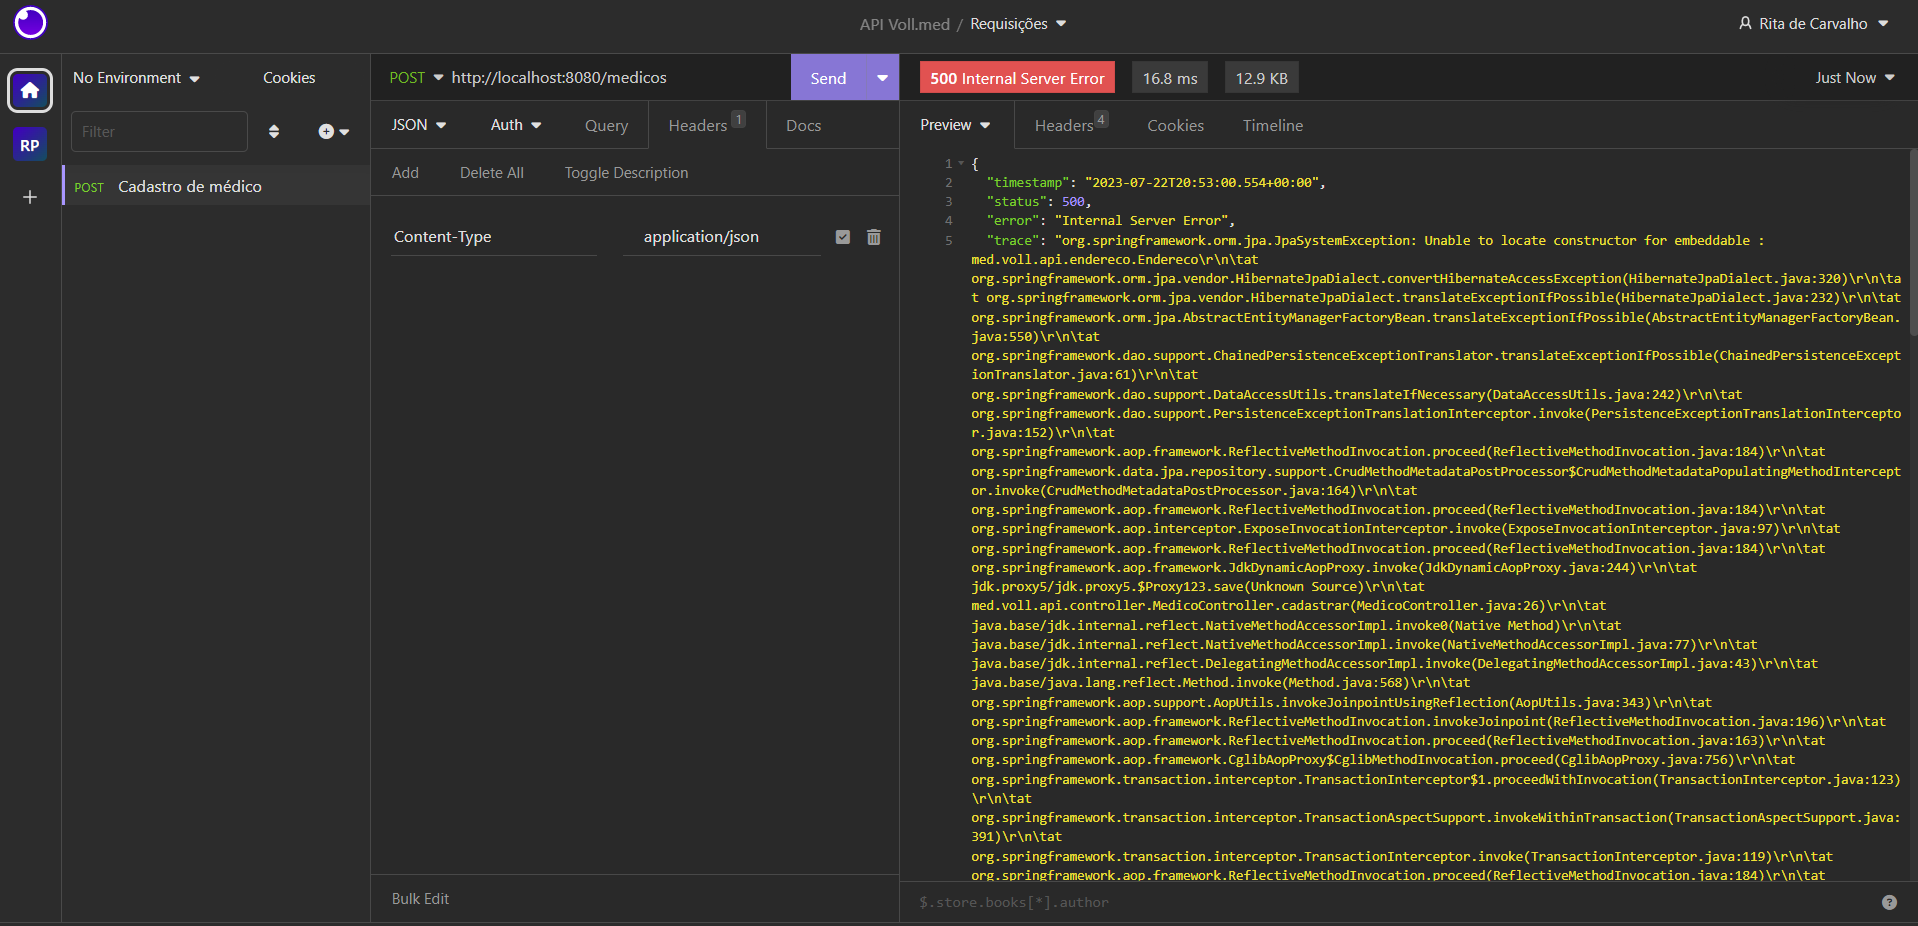
Task: Open the Docs tab
Action: (x=804, y=125)
